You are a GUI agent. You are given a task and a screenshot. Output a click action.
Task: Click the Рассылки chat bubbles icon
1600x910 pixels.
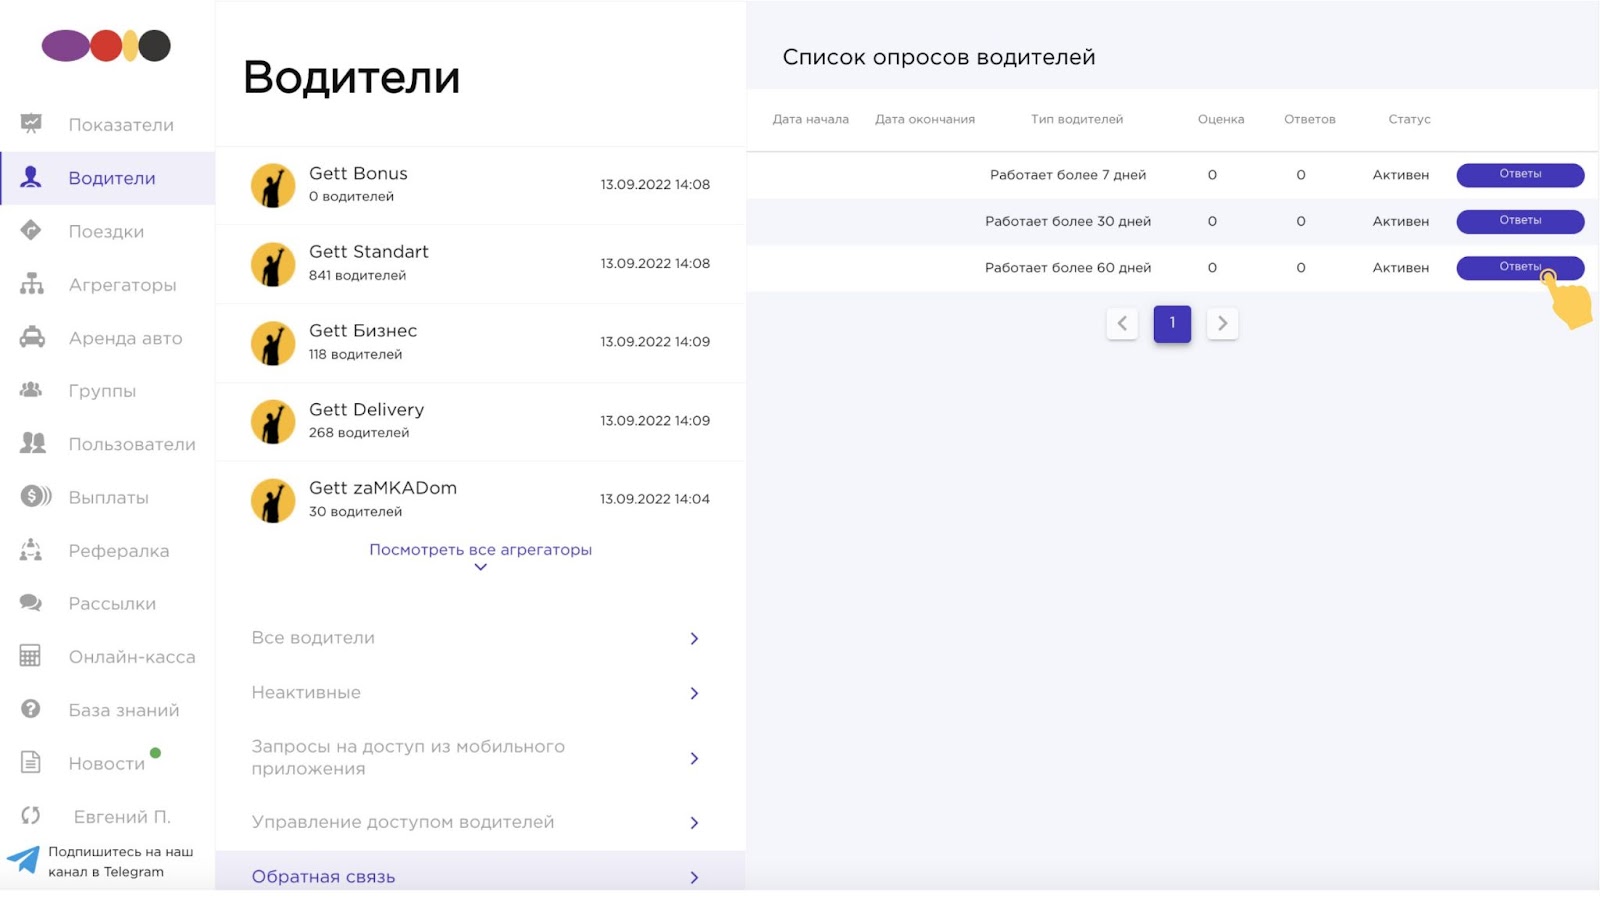pos(31,603)
